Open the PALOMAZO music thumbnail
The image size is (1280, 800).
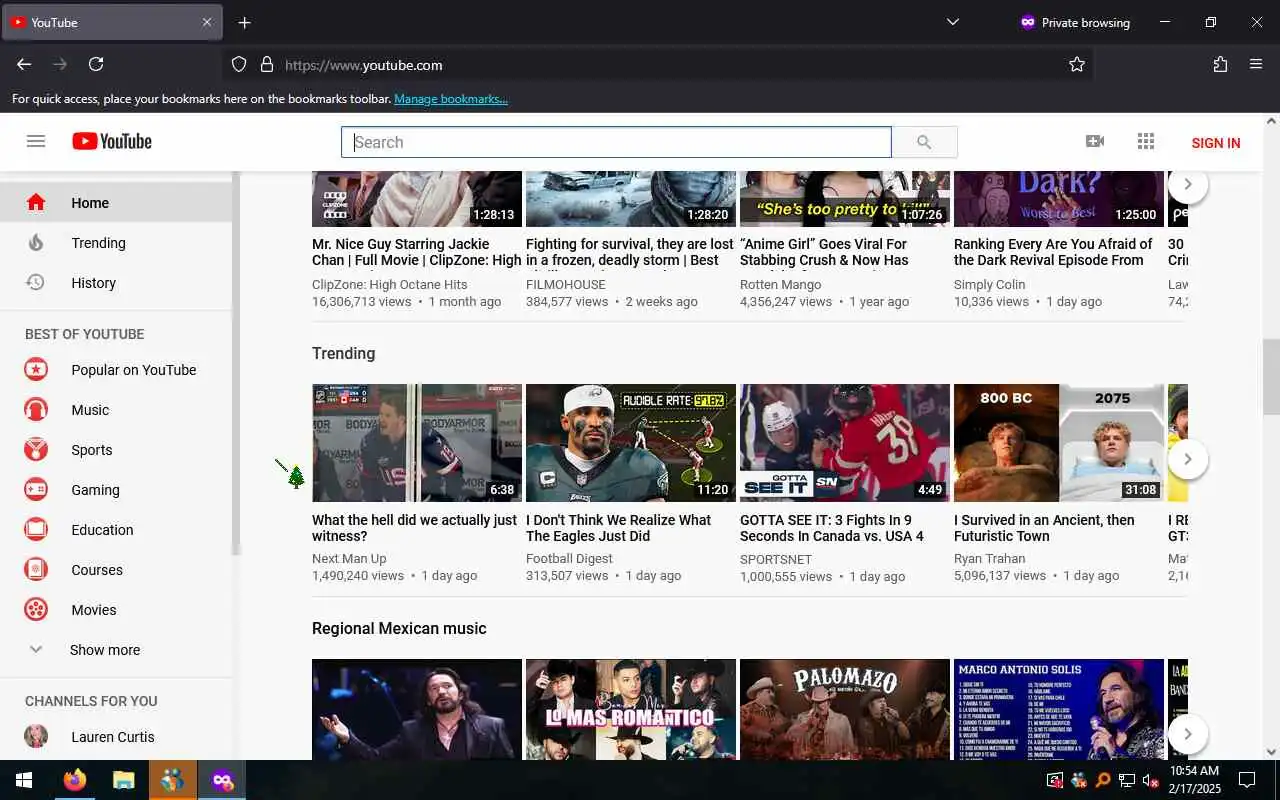[845, 709]
